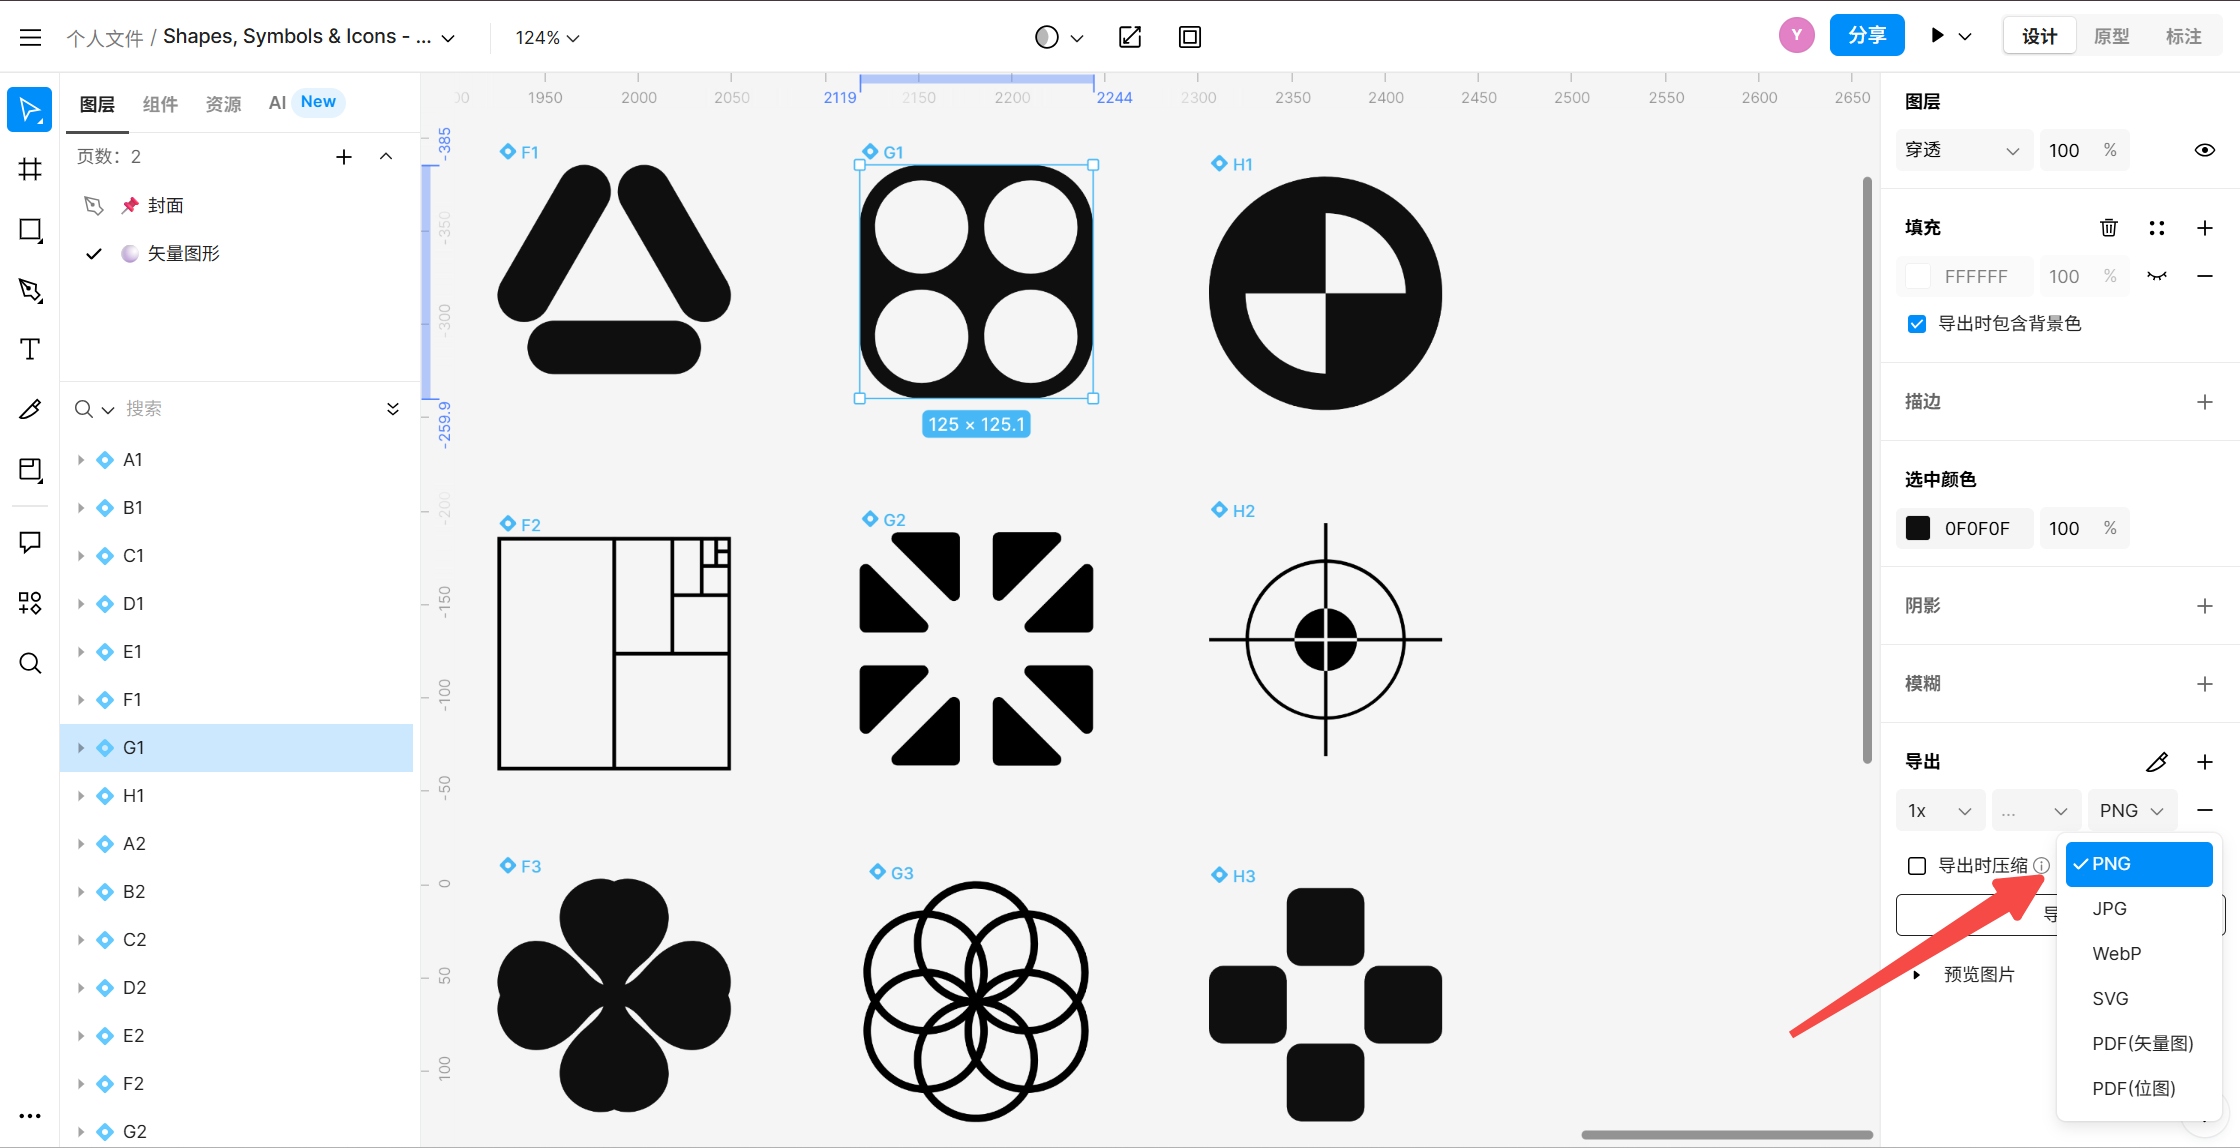Click the play presentation button
2240x1148 pixels.
point(1937,36)
